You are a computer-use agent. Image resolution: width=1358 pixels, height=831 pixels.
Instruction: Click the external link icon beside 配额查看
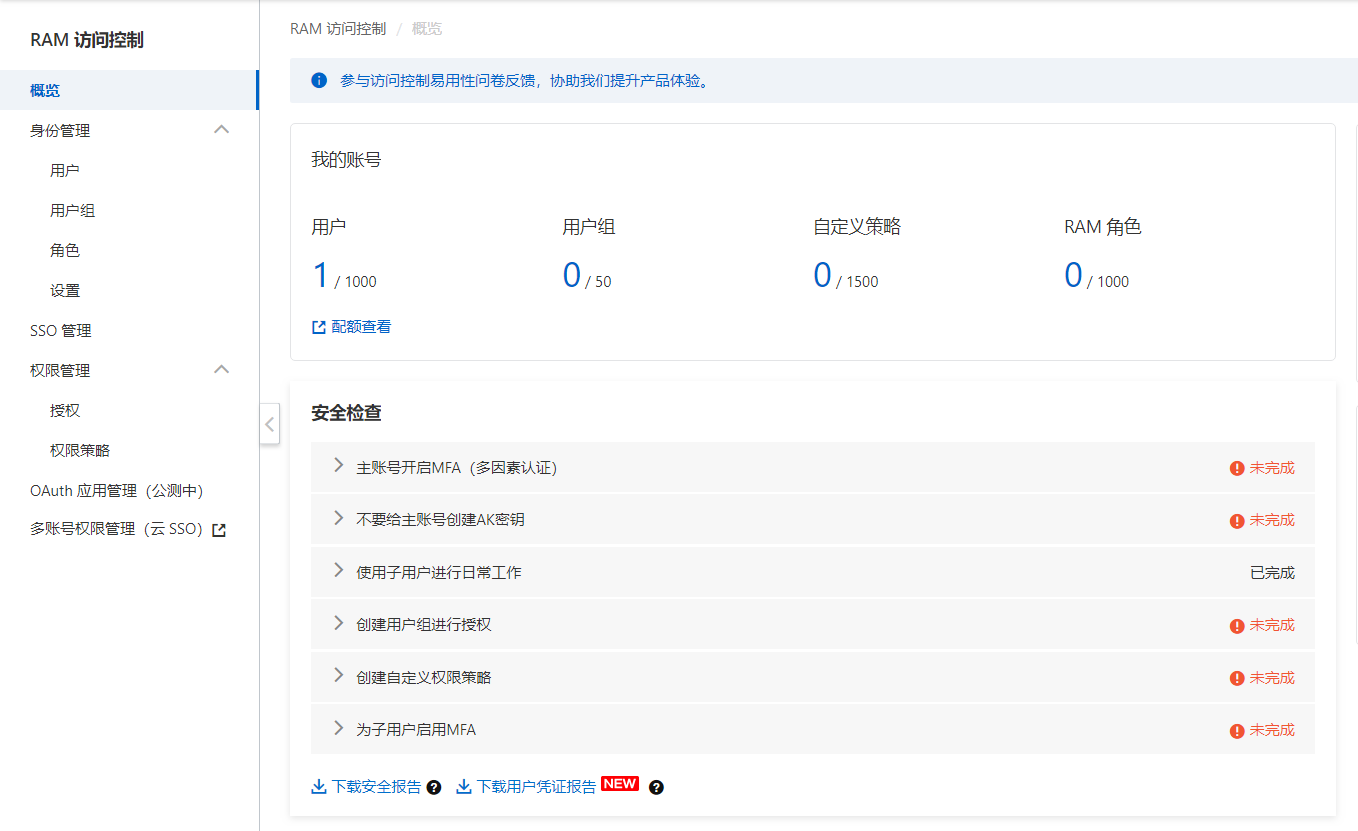tap(317, 326)
